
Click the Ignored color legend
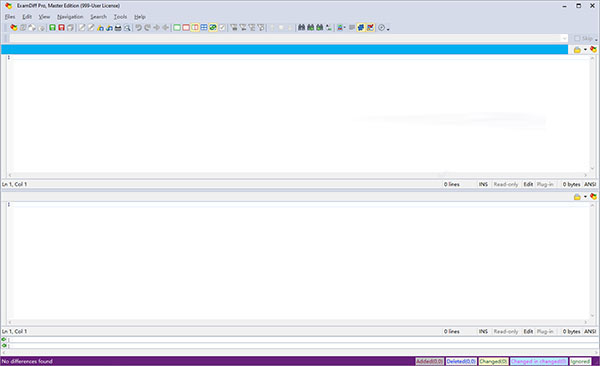[580, 361]
